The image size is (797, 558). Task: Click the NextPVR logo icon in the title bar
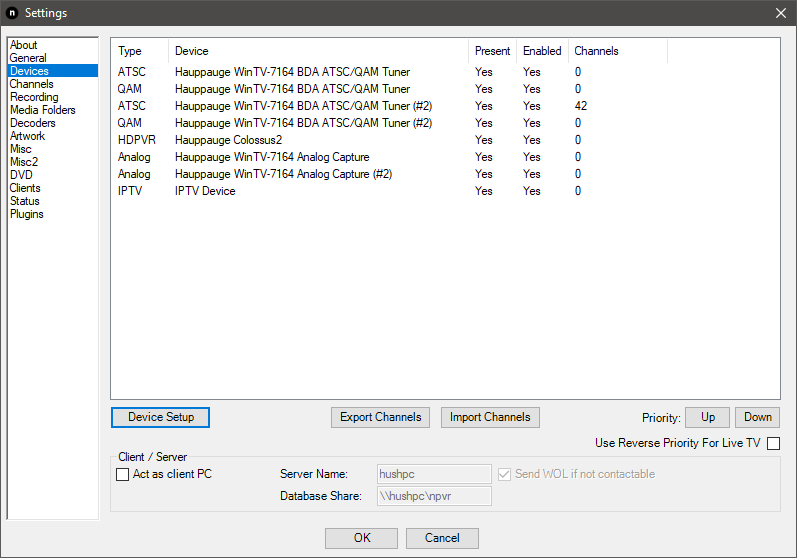click(12, 13)
